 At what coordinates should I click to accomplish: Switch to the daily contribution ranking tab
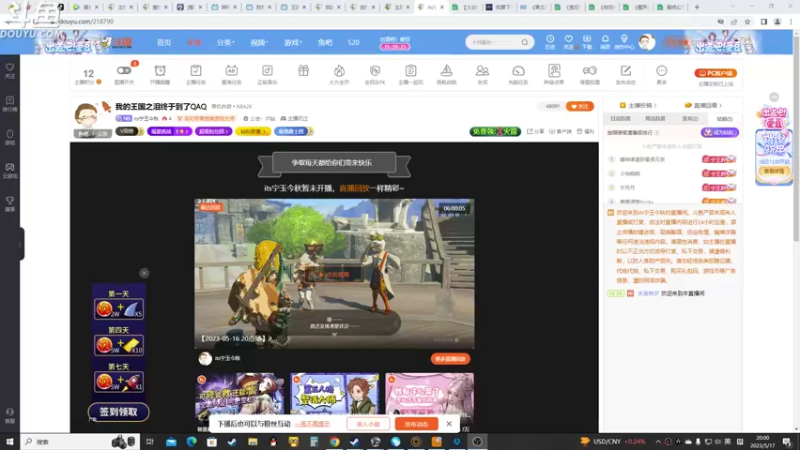tap(620, 118)
